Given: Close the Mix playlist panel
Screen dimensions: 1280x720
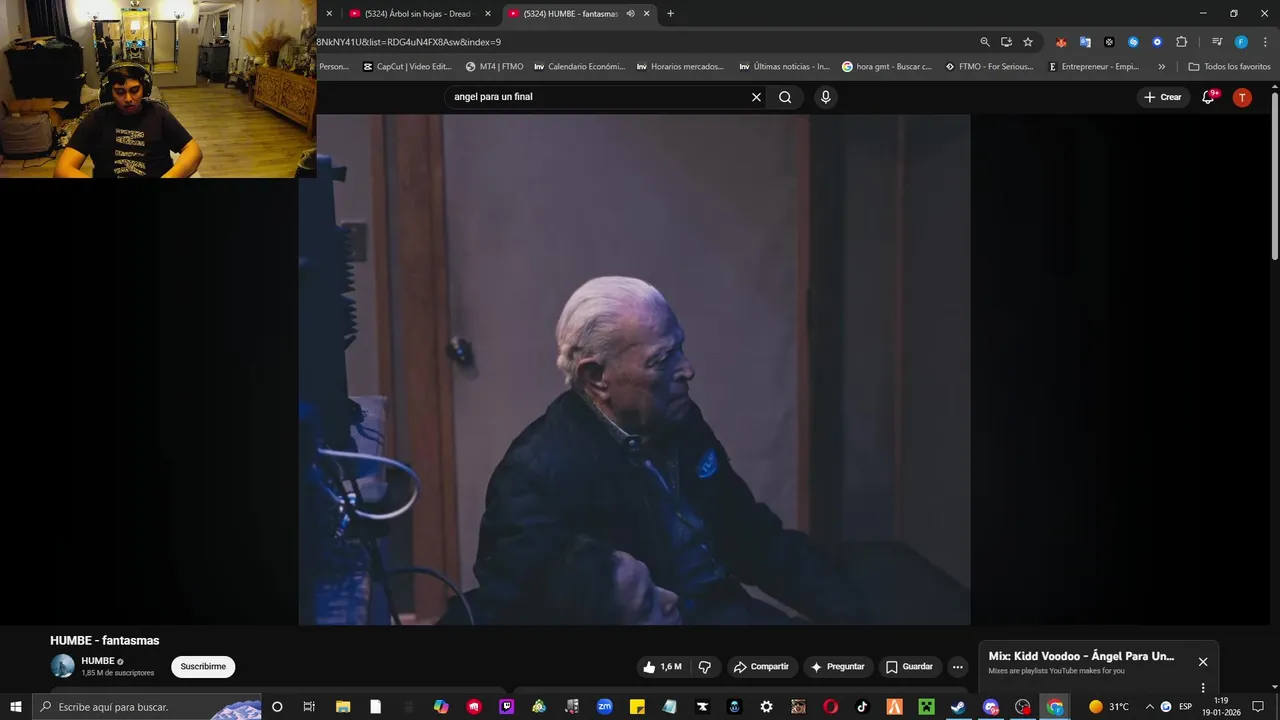Looking at the screenshot, I should click(1203, 662).
